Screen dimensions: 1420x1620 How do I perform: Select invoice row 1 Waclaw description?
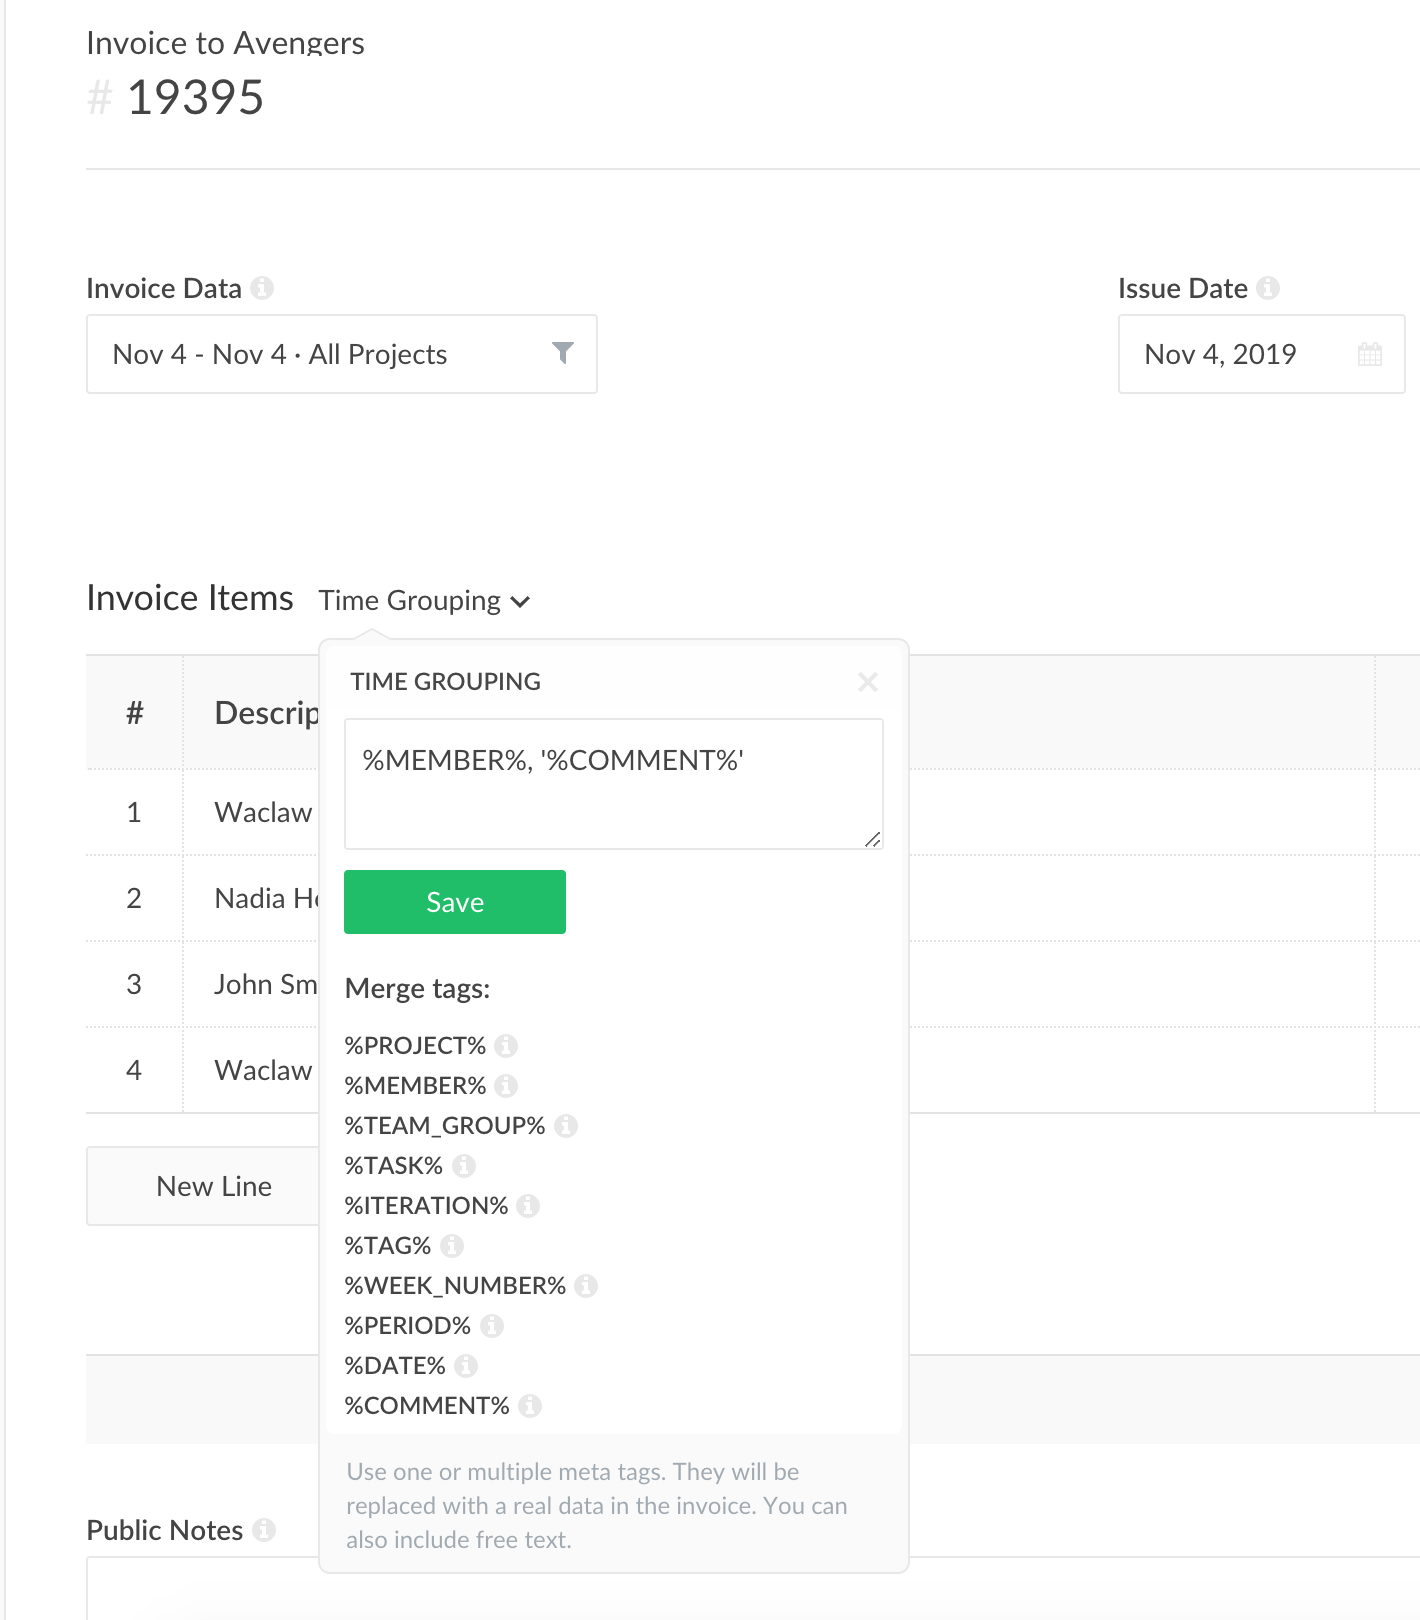point(264,812)
